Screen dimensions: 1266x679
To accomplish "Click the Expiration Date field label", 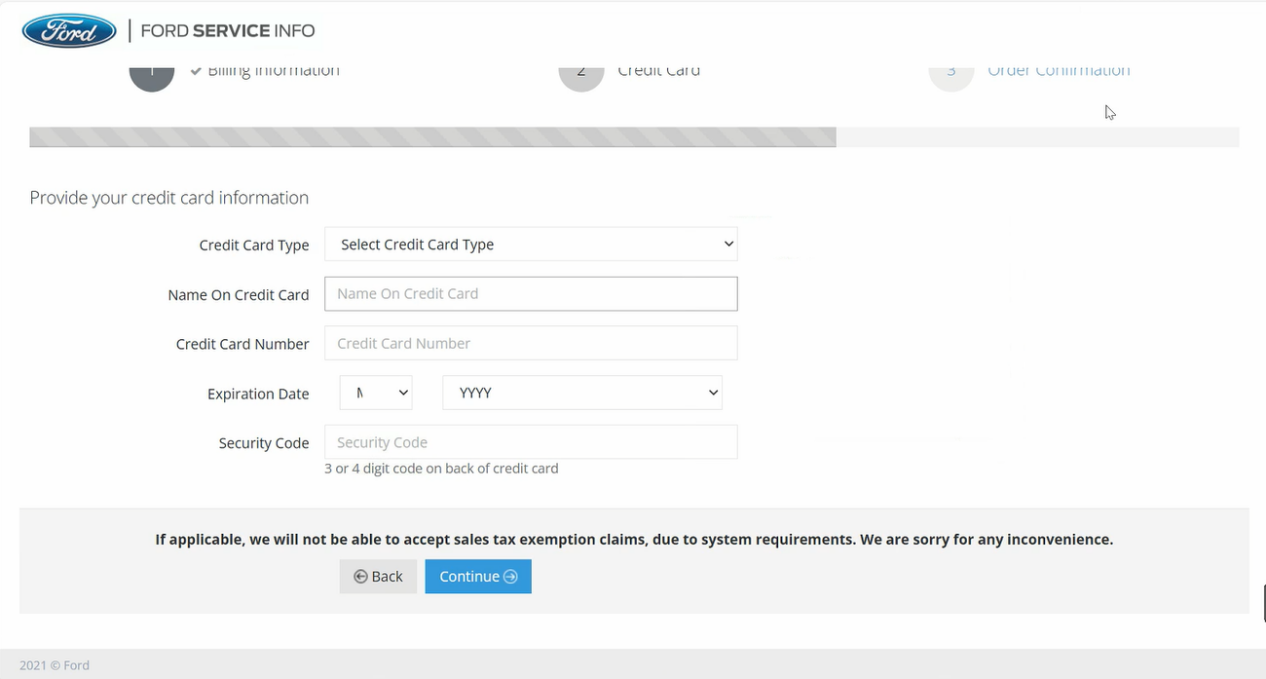I will (258, 394).
